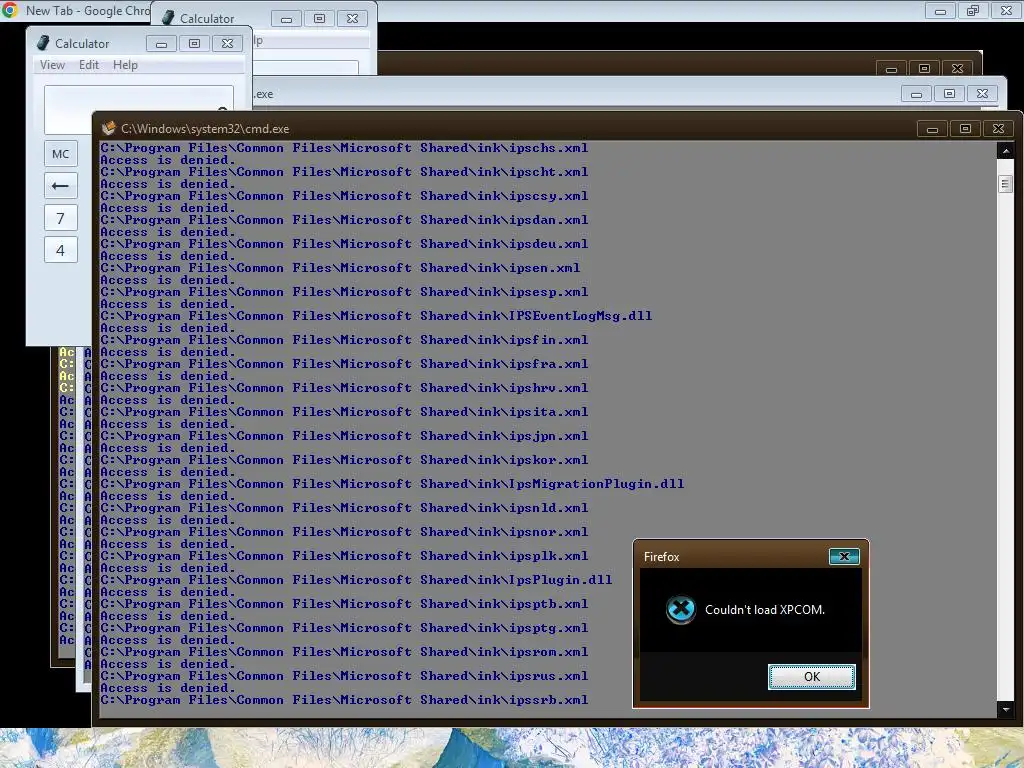
Task: Open the Help menu in Calculator
Action: point(125,65)
